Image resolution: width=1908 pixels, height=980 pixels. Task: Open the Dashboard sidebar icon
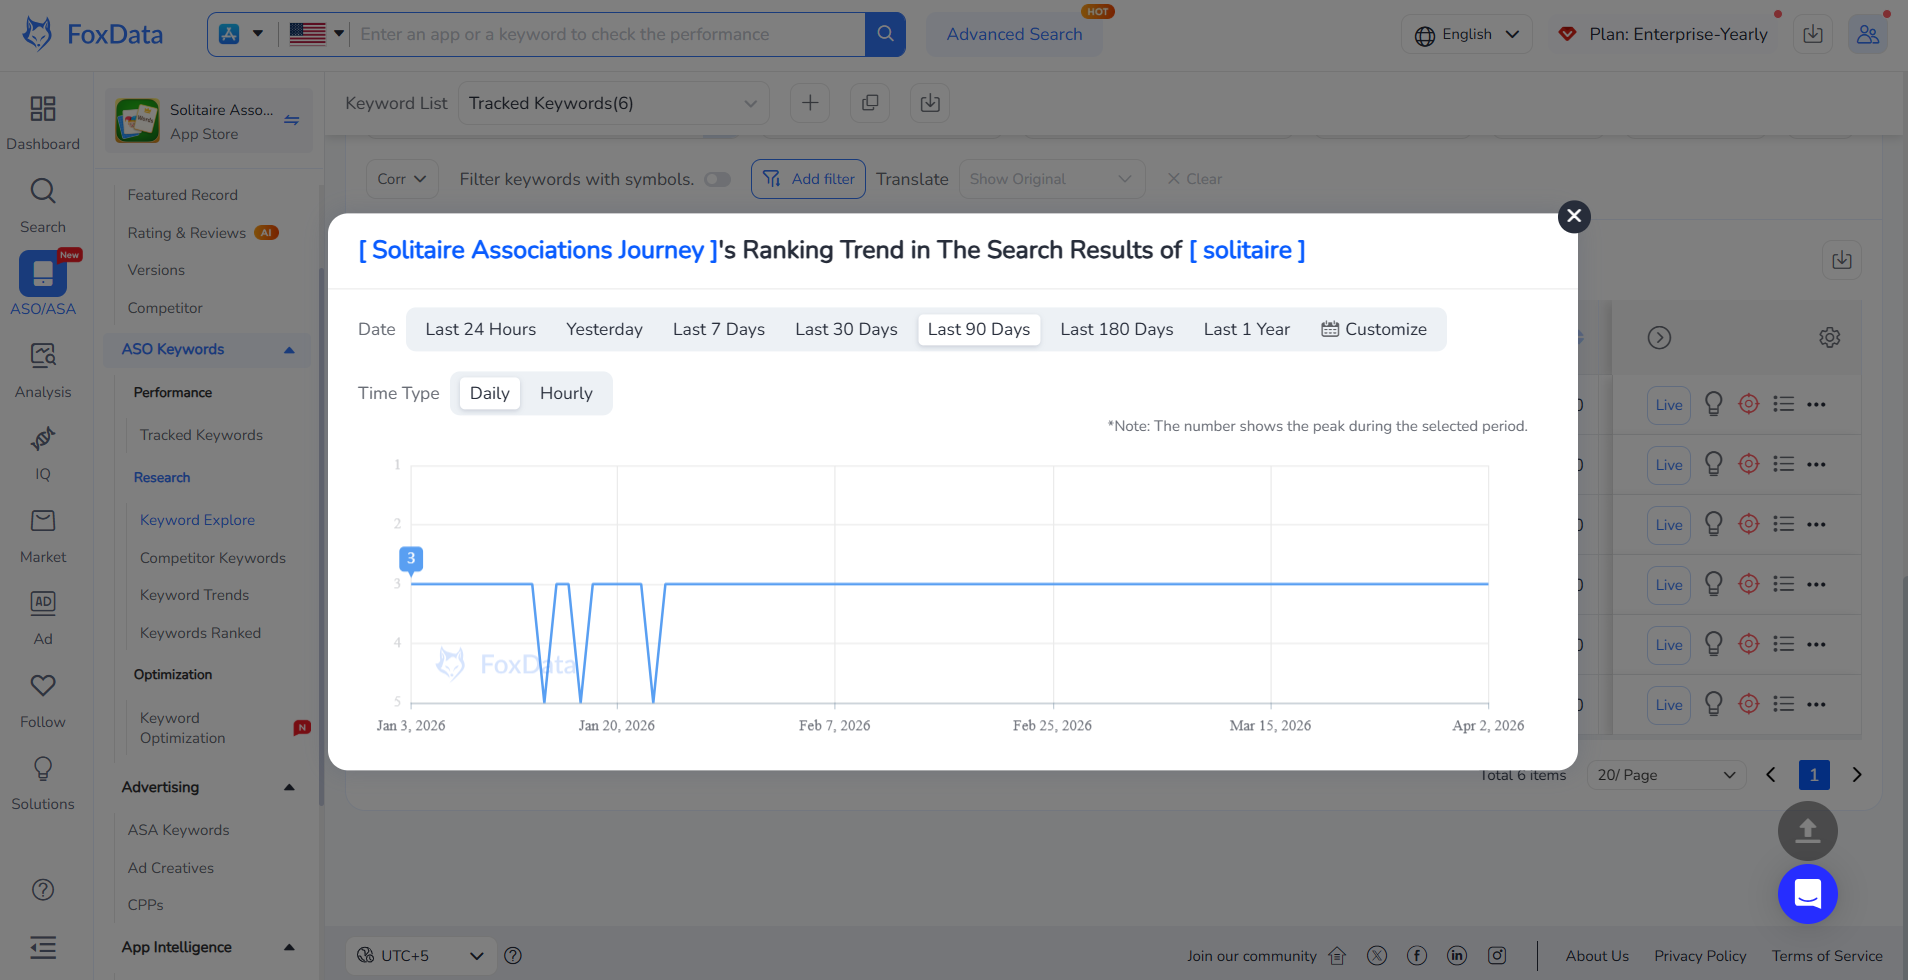pyautogui.click(x=42, y=122)
